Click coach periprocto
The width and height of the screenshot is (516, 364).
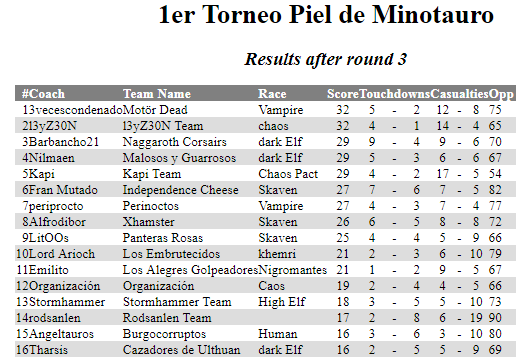(56, 206)
